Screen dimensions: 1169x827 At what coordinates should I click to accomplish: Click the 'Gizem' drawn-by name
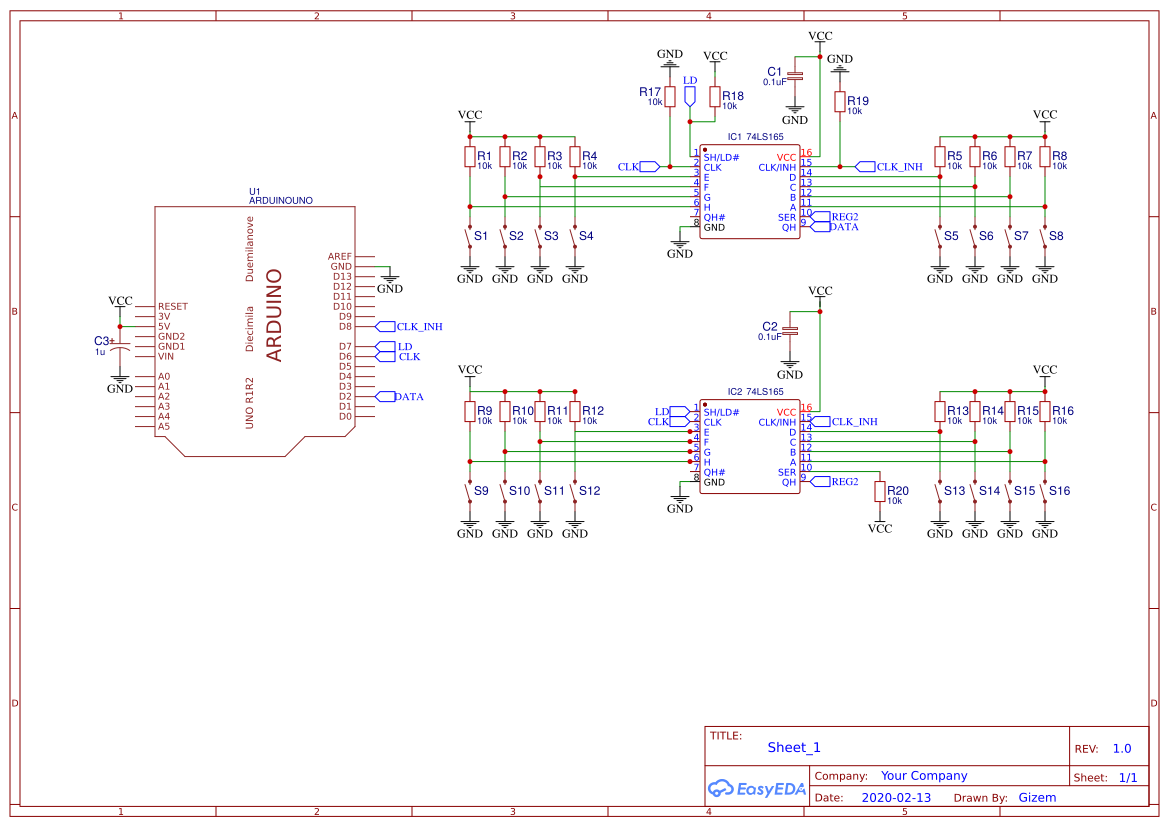(1037, 798)
